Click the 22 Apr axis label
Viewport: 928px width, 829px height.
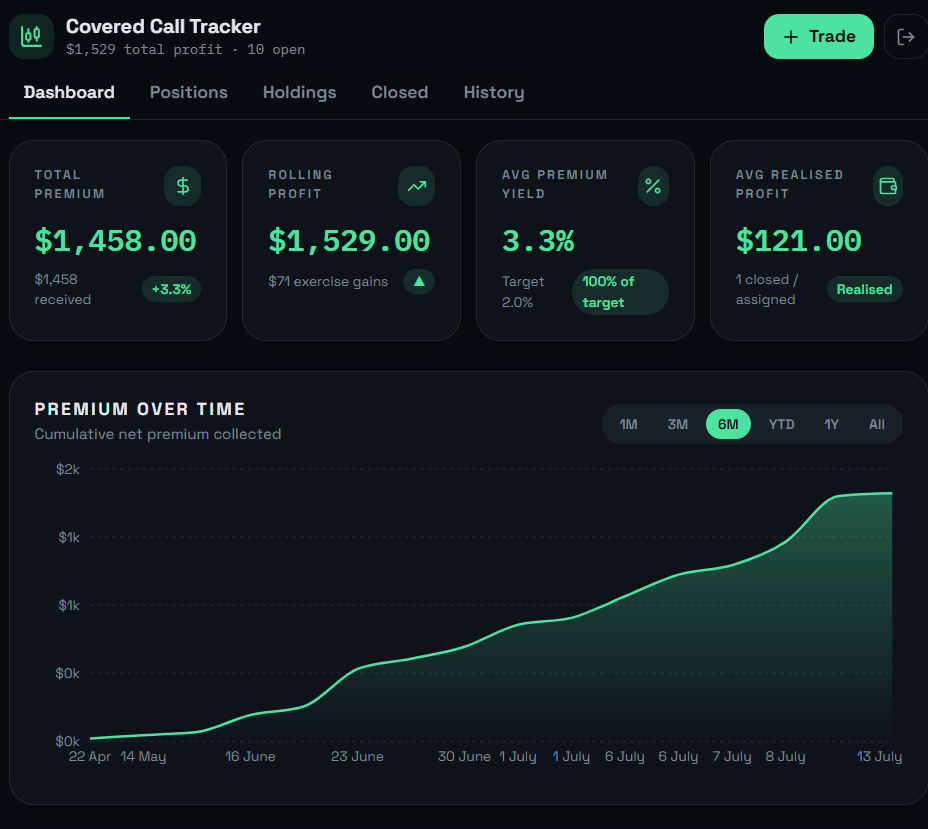[x=89, y=756]
